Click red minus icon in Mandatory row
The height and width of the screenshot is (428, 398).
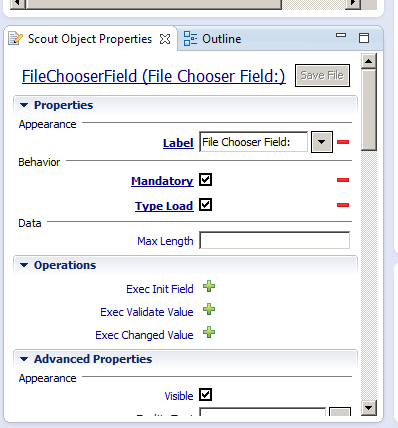343,180
